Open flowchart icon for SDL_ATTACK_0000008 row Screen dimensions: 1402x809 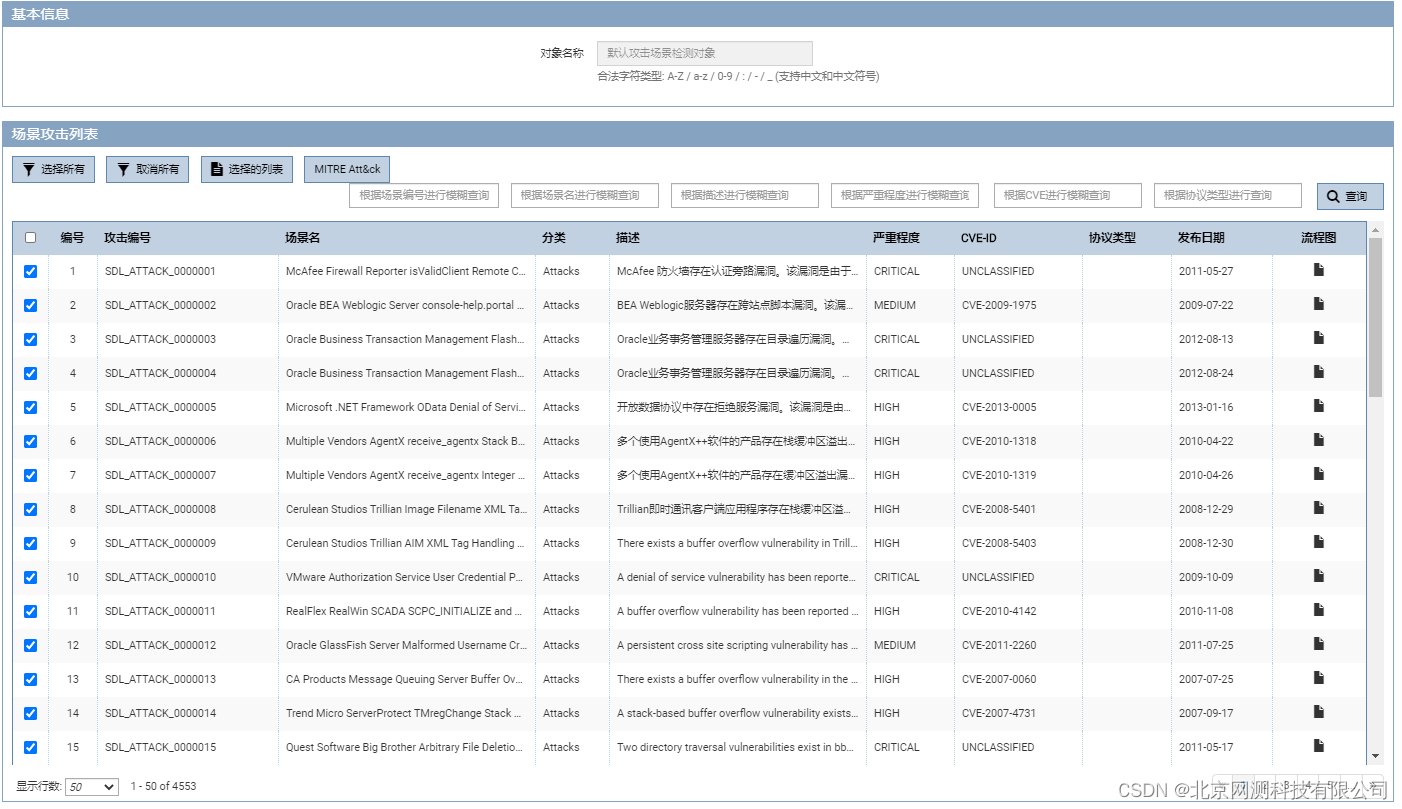click(1319, 508)
